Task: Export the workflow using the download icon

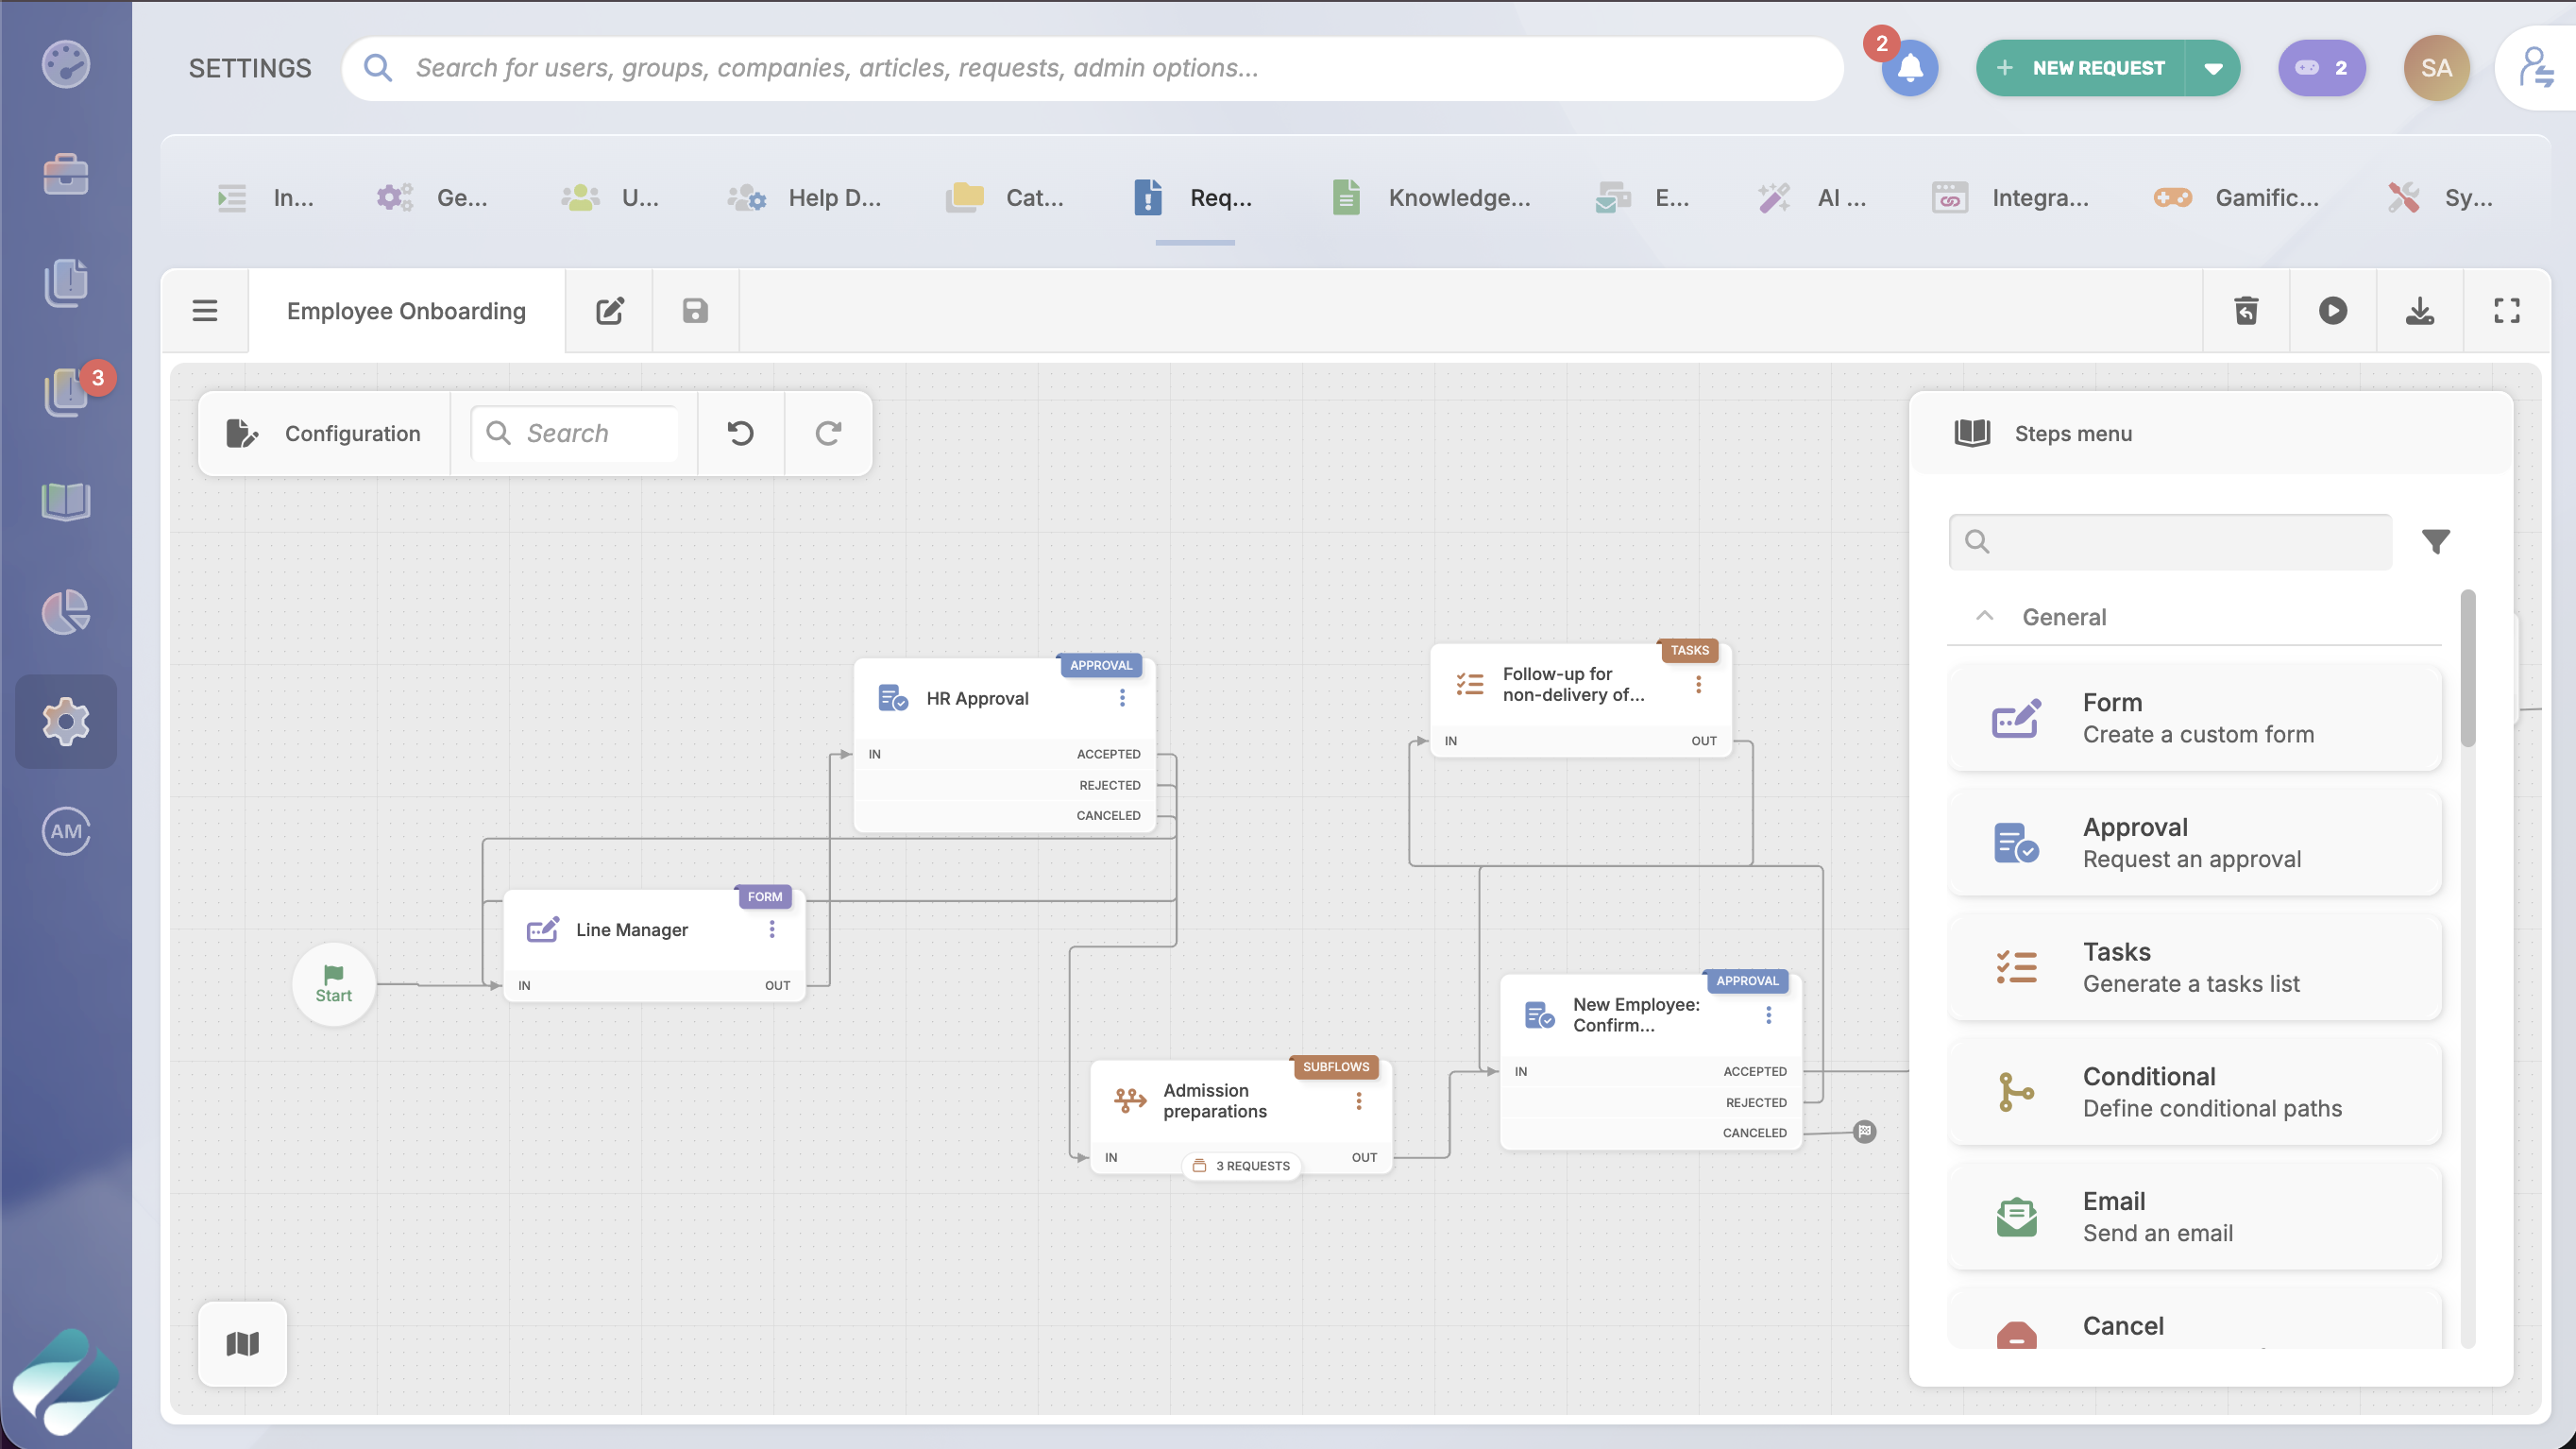Action: tap(2420, 310)
